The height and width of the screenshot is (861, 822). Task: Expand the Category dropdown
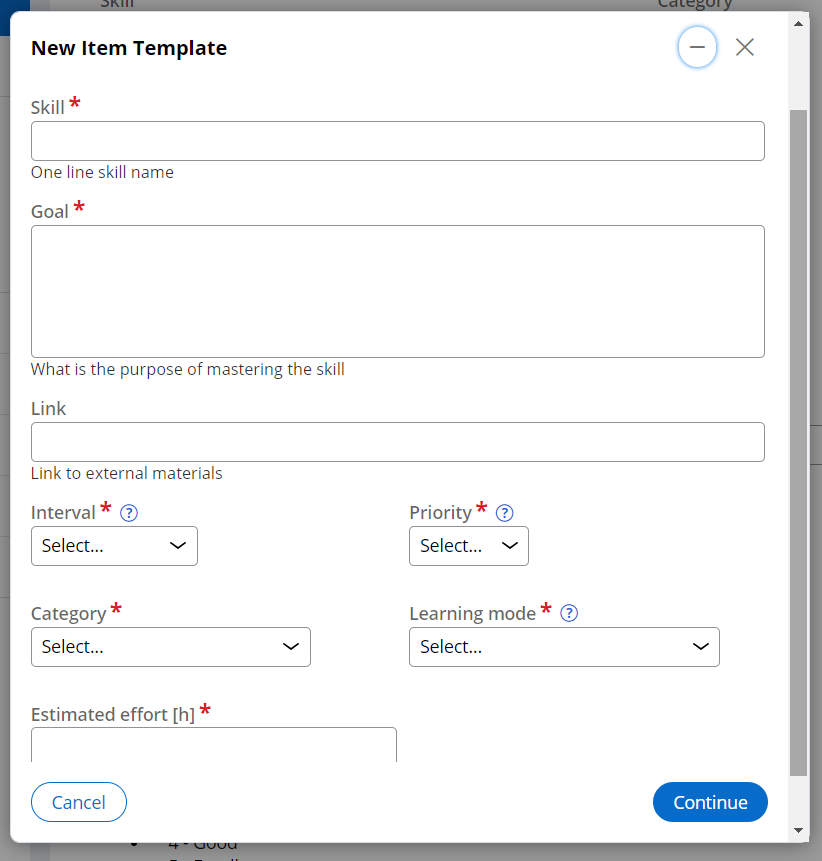(x=170, y=647)
